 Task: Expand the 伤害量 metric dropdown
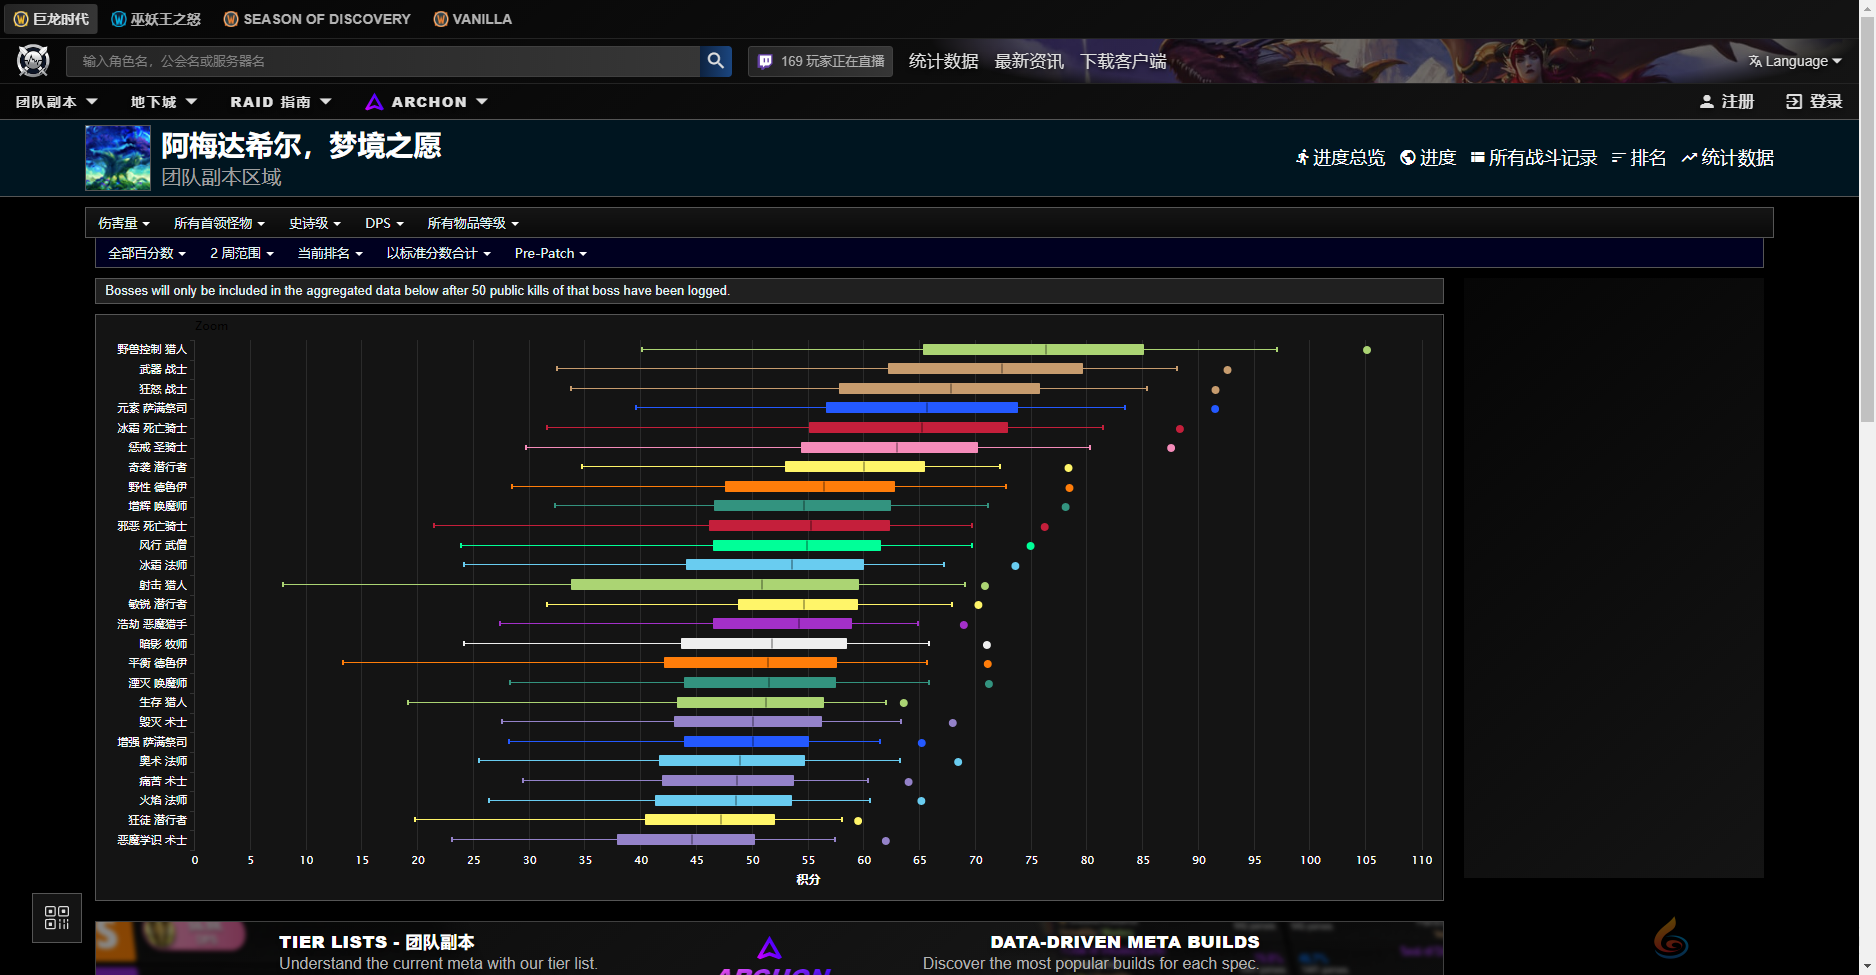click(124, 223)
